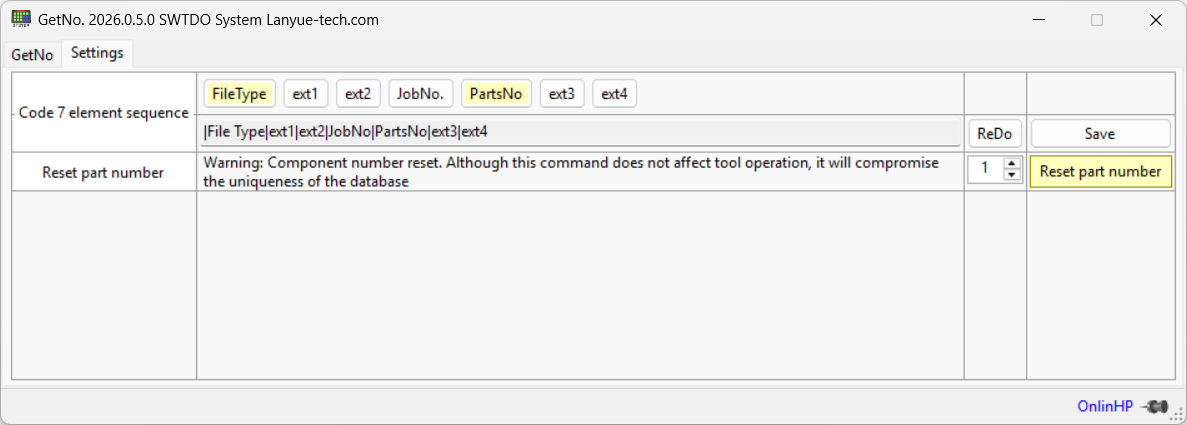Increase part number with spinner up arrow

point(1011,165)
